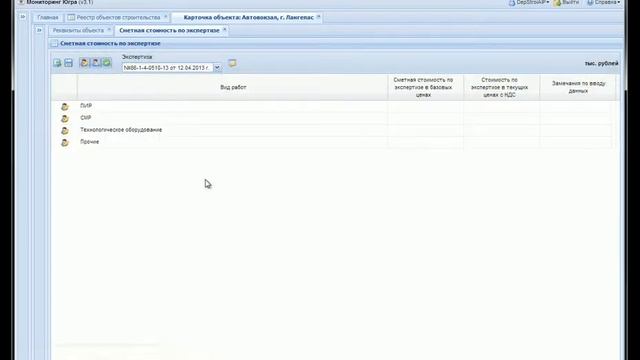This screenshot has width=640, height=360.
Task: Click the green refresh icon in the toolbar
Action: [107, 62]
